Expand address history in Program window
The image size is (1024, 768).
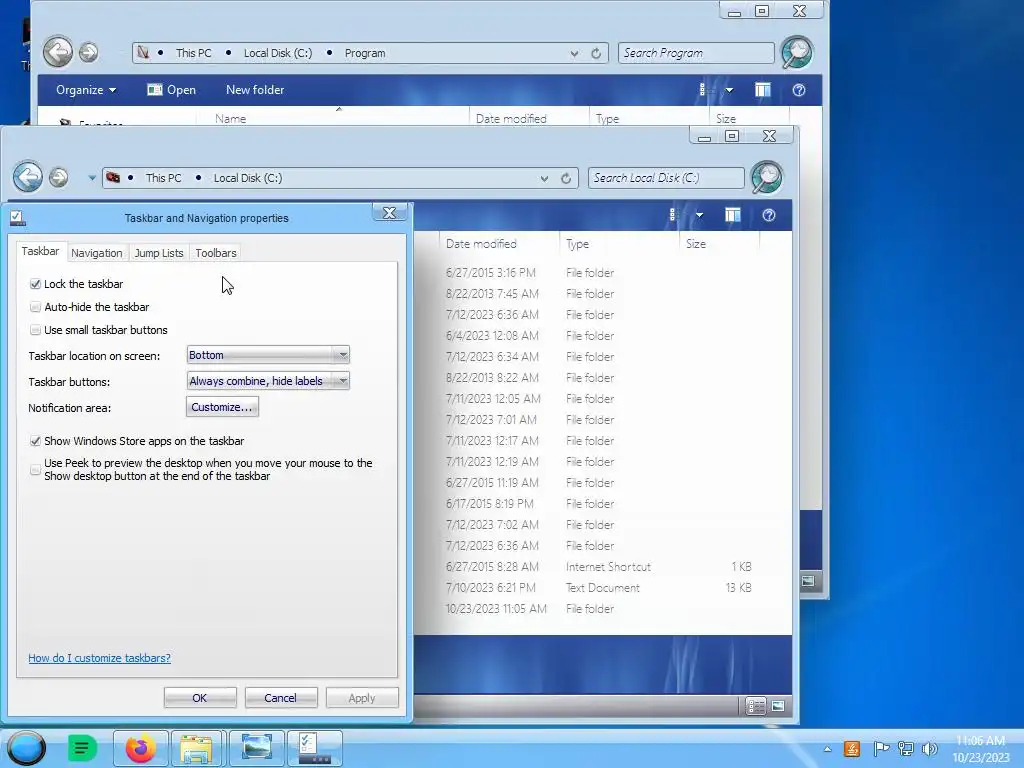[574, 54]
